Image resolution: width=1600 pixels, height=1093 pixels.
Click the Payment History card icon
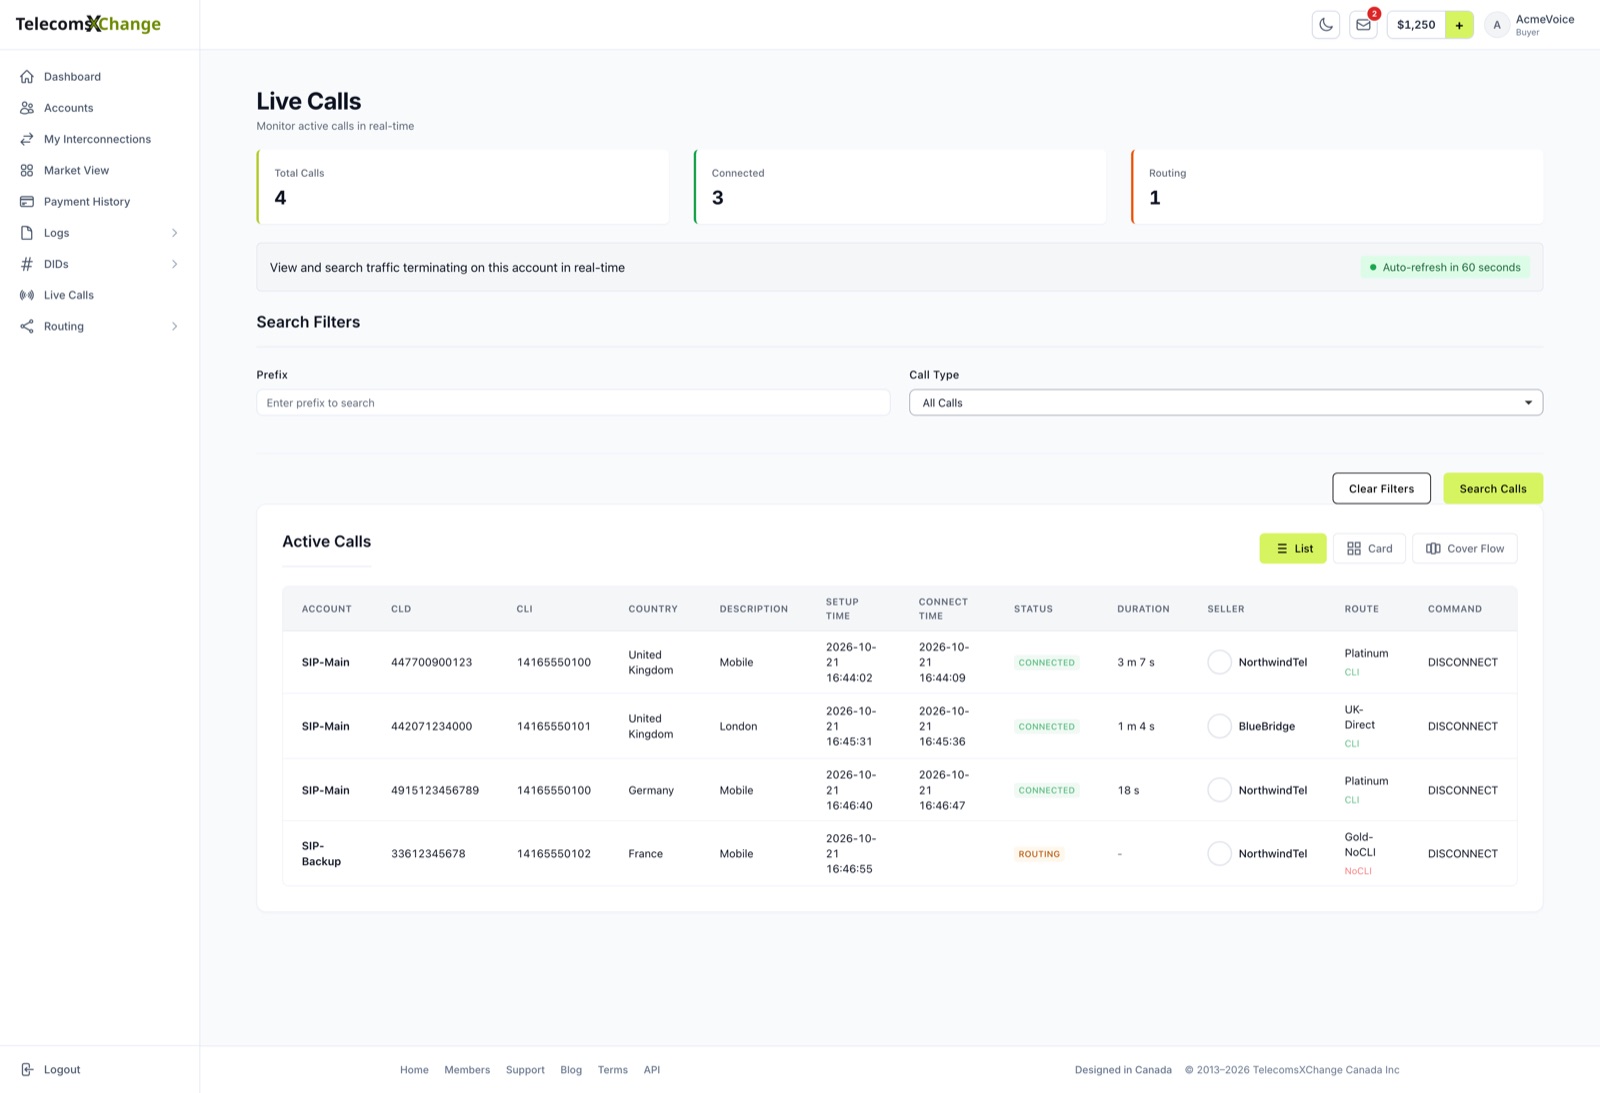click(27, 202)
